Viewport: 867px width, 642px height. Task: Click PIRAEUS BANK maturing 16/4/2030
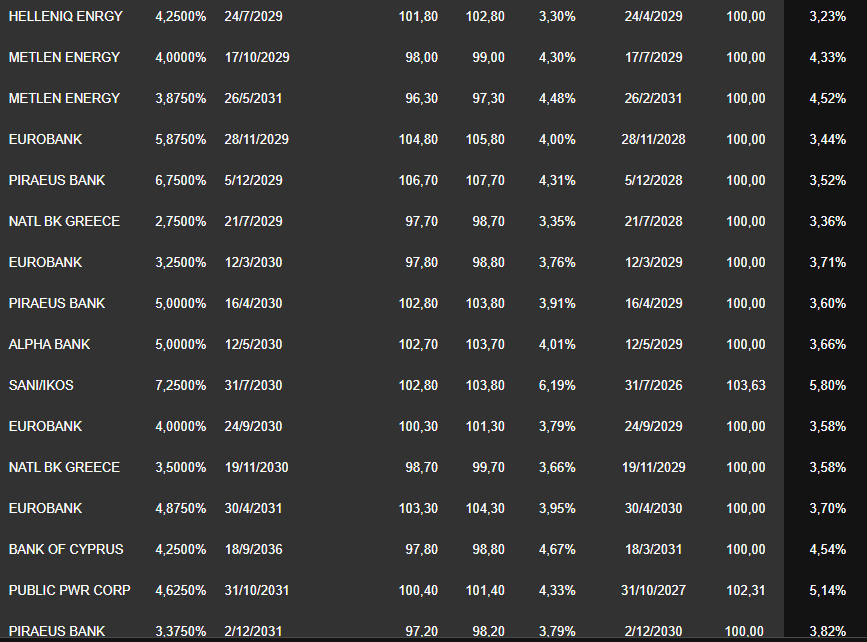coord(57,303)
